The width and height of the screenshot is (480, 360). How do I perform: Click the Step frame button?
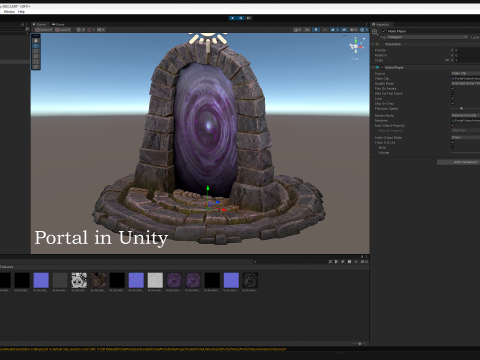(248, 18)
